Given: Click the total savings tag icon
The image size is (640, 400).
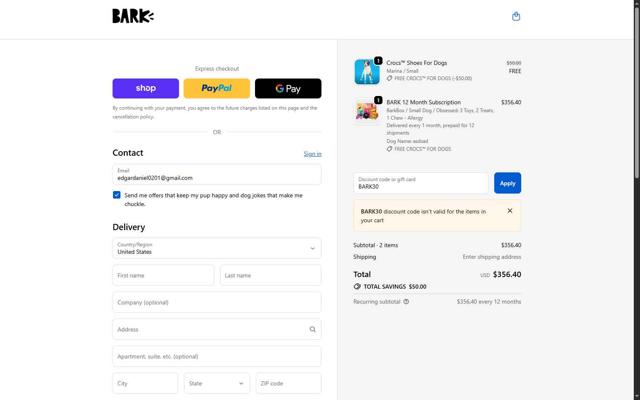Looking at the screenshot, I should 357,287.
